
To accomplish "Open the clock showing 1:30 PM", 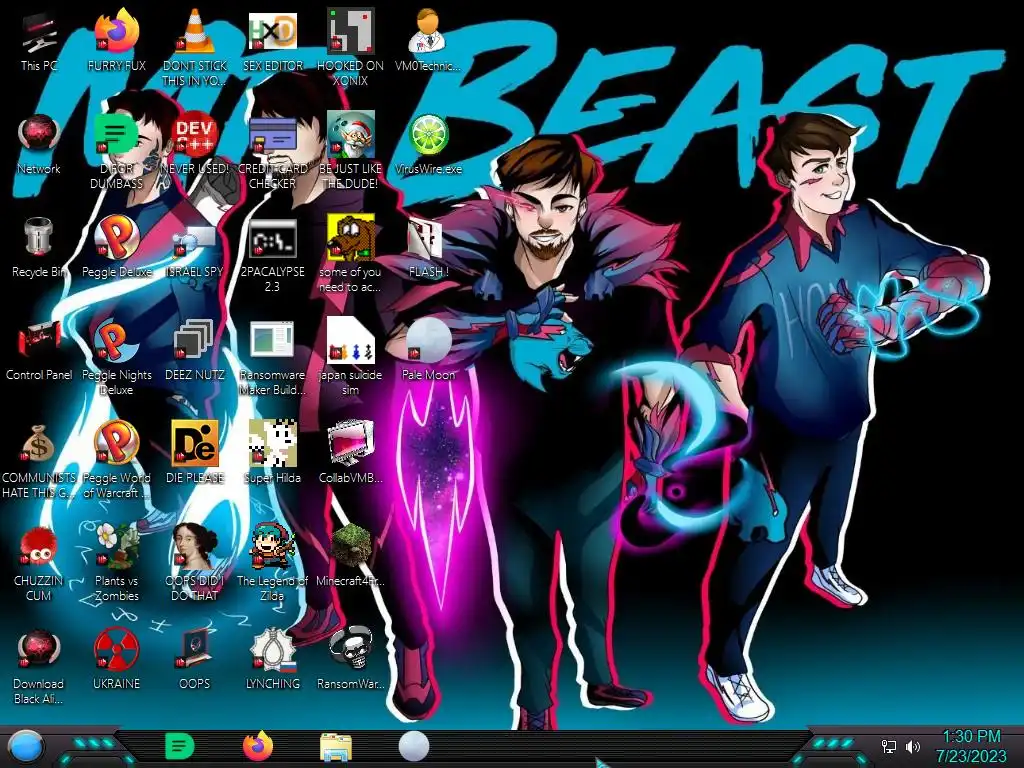I will tap(971, 746).
